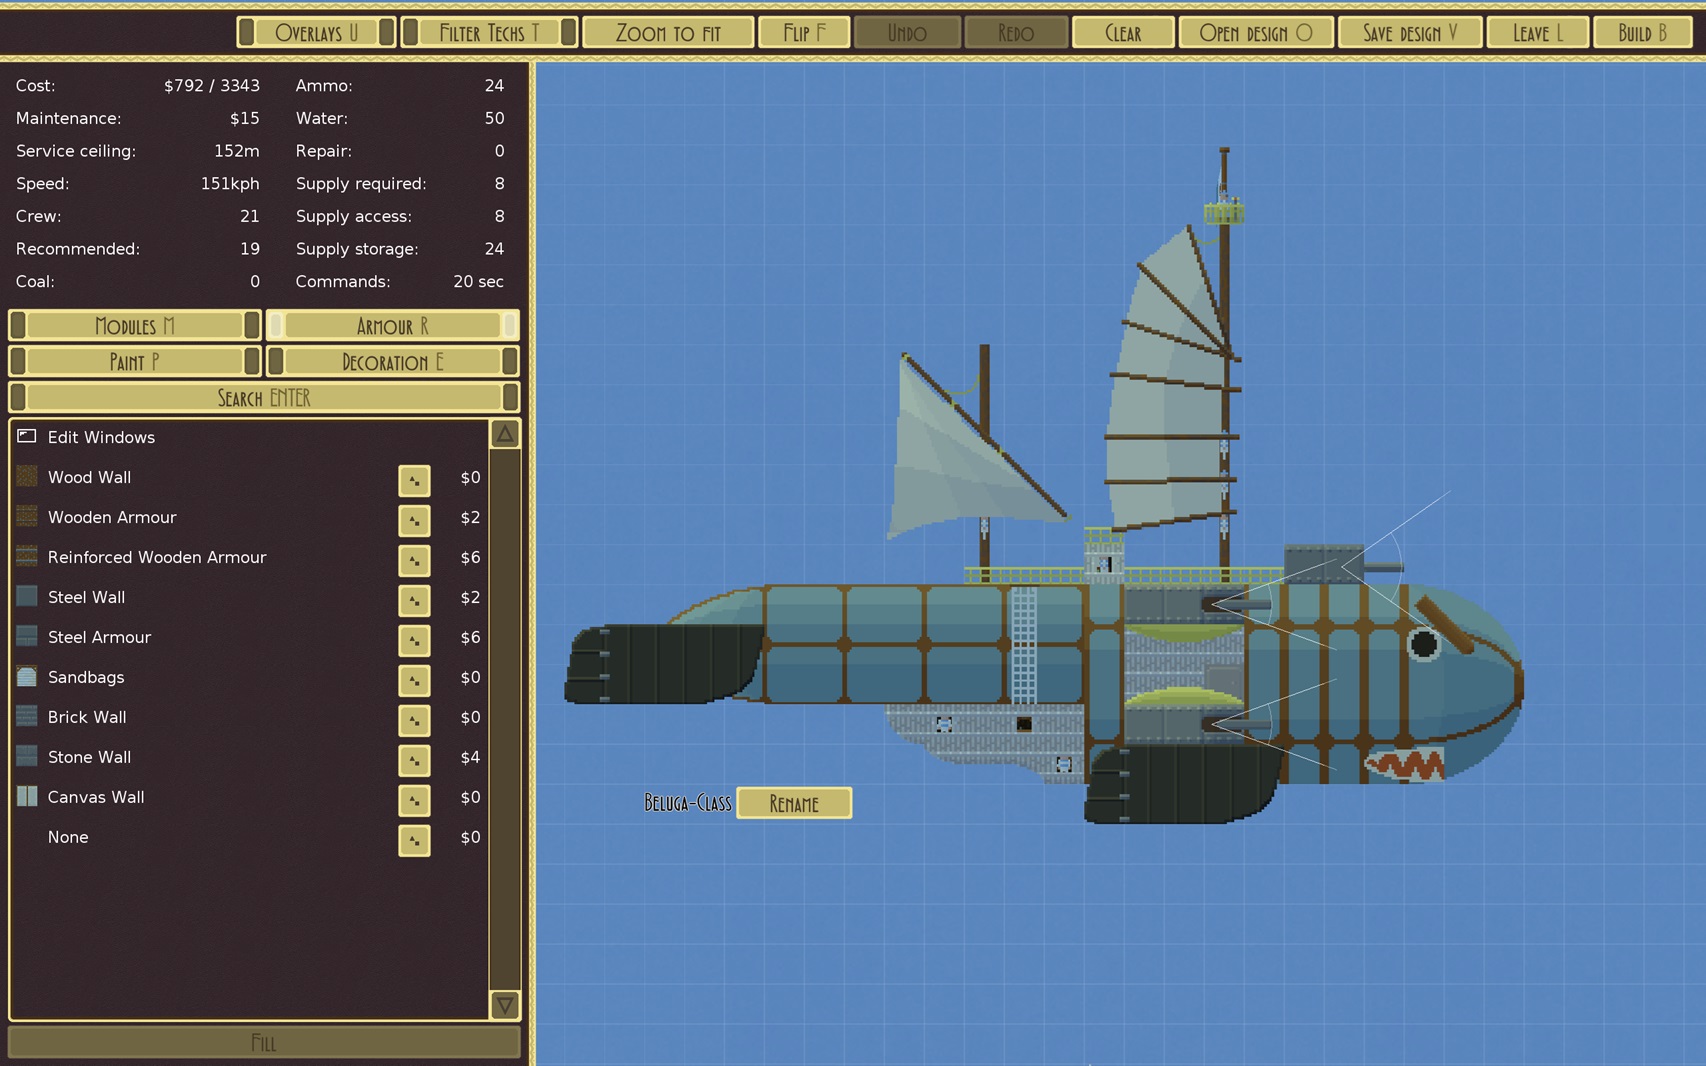
Task: Click the Redo button
Action: 1016,33
